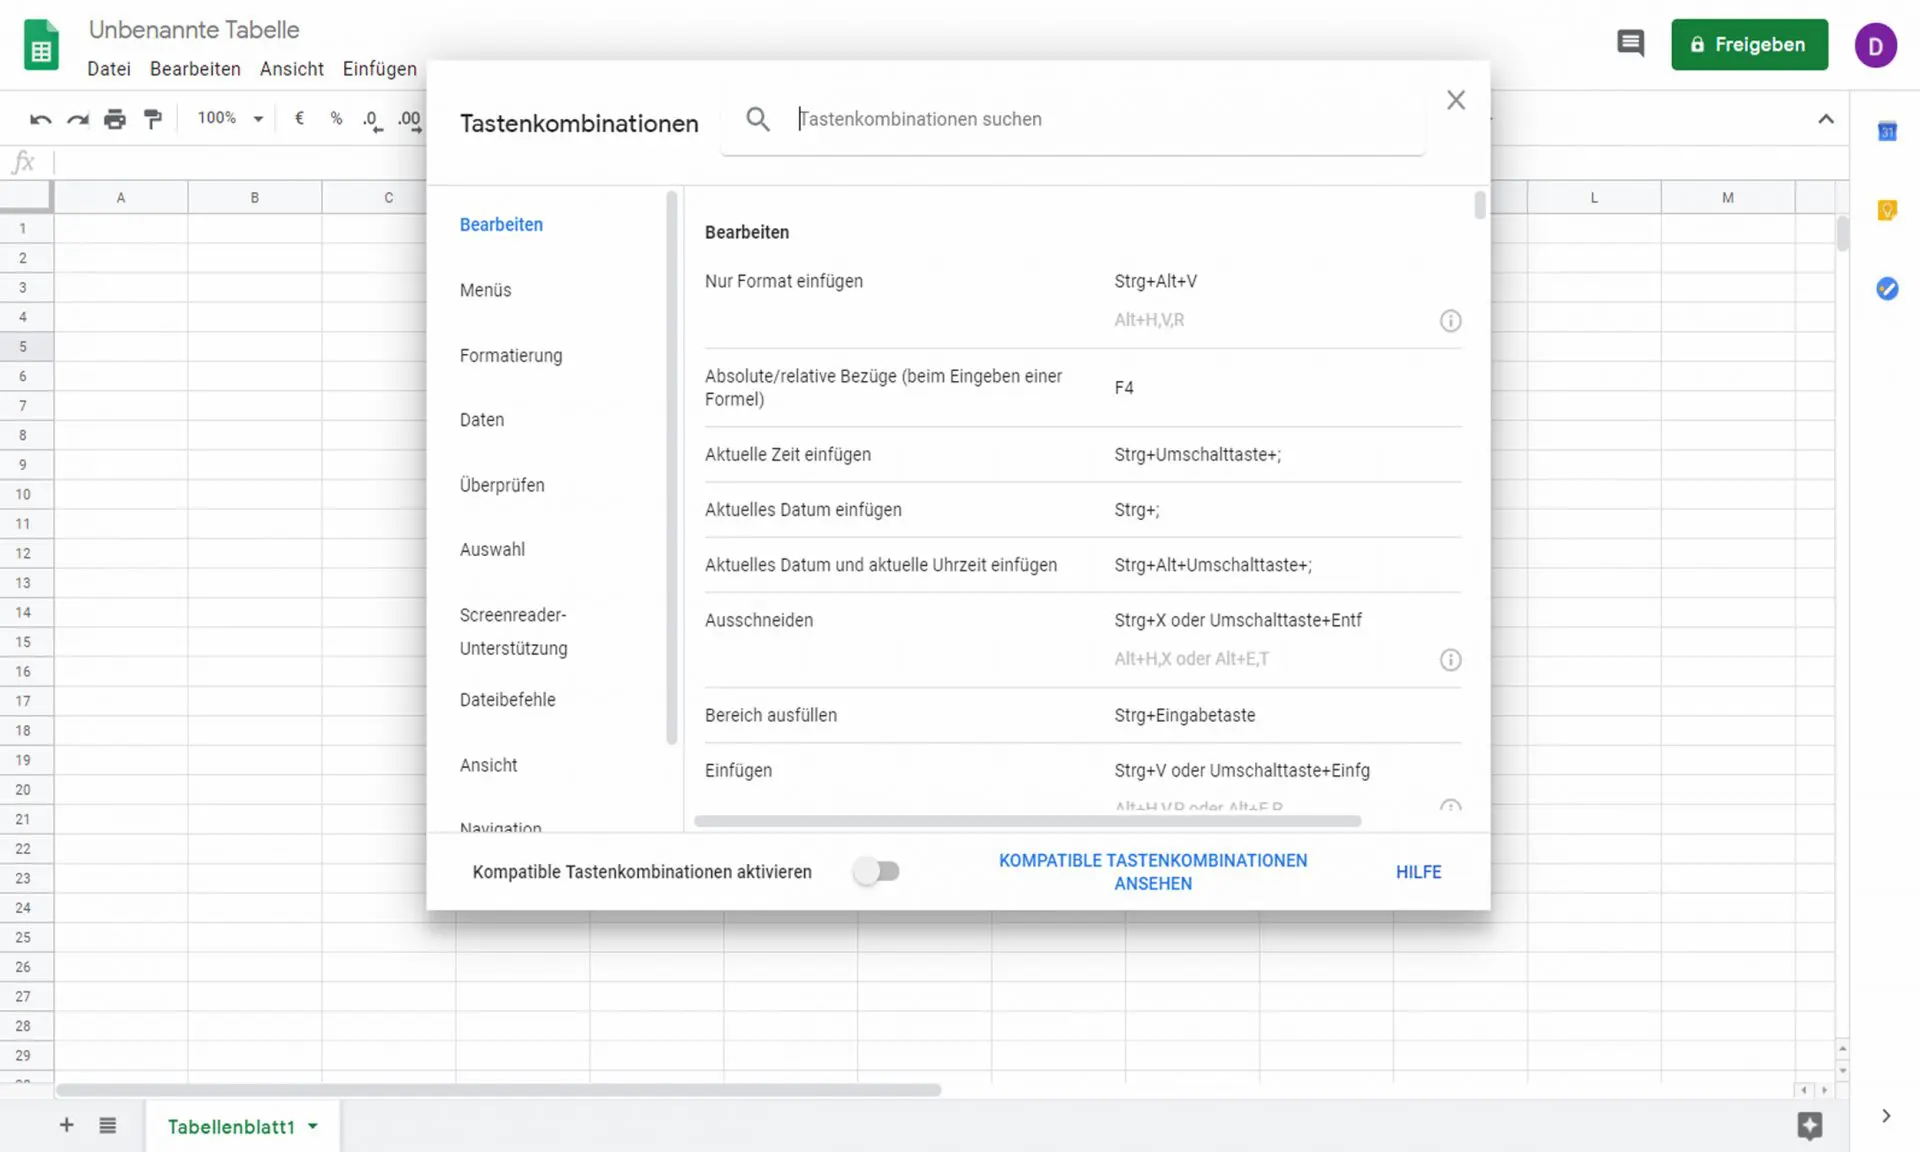The width and height of the screenshot is (1920, 1152).
Task: Click the dialog's horizontal scrollbar
Action: click(1027, 821)
